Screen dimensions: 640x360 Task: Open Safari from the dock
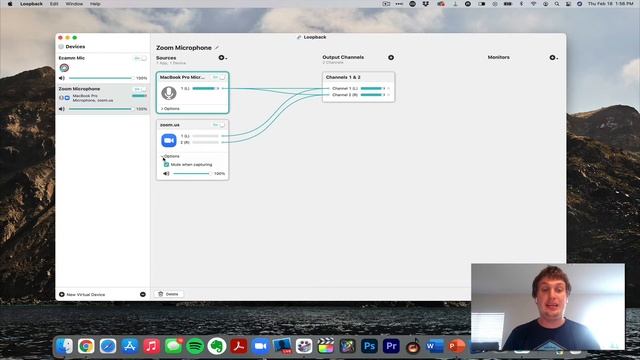point(108,346)
